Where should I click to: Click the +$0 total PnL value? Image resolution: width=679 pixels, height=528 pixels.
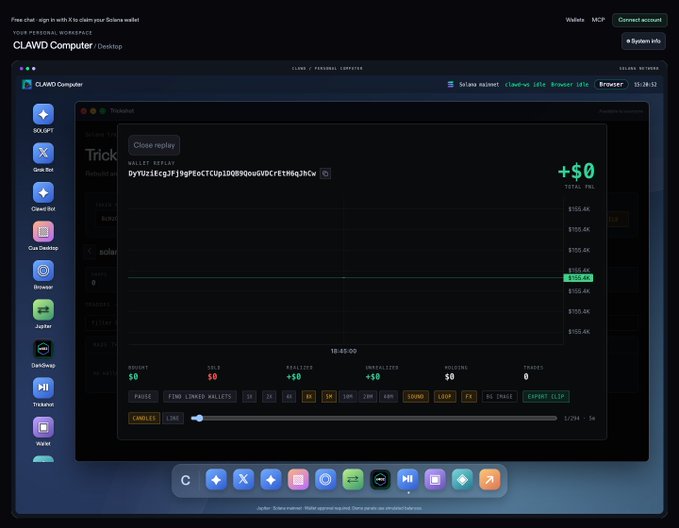tap(576, 171)
